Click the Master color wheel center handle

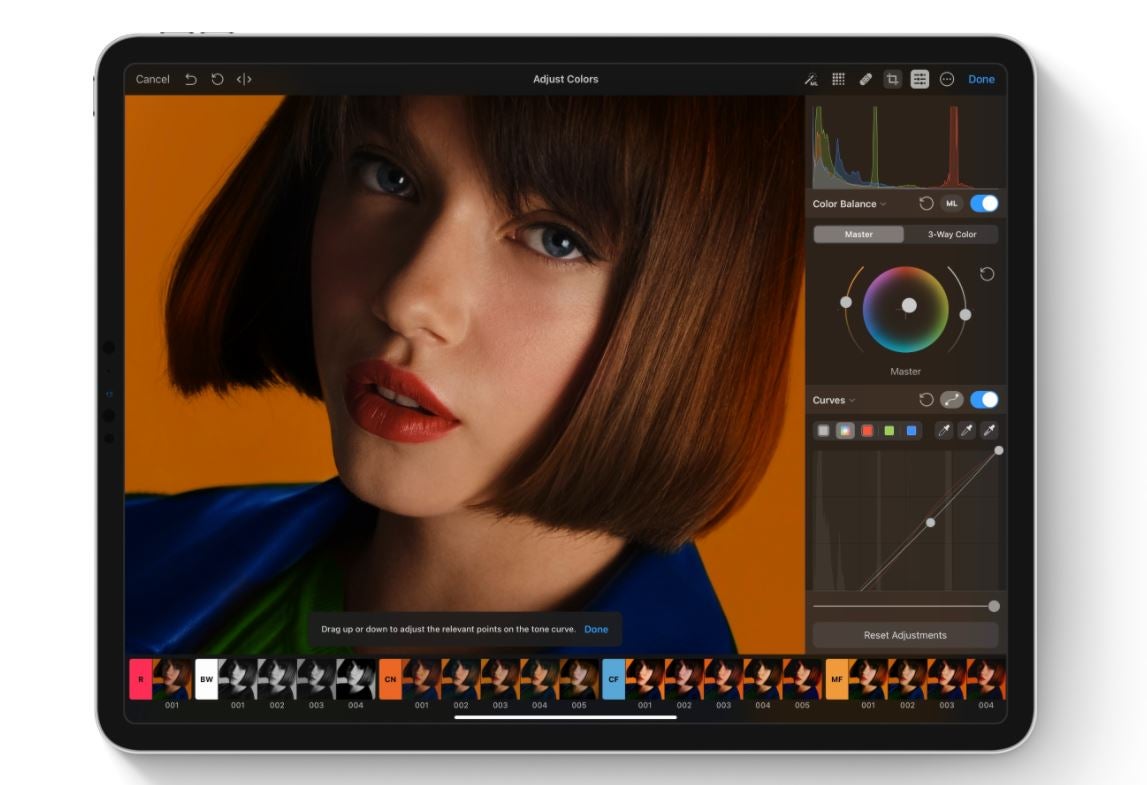tap(909, 305)
